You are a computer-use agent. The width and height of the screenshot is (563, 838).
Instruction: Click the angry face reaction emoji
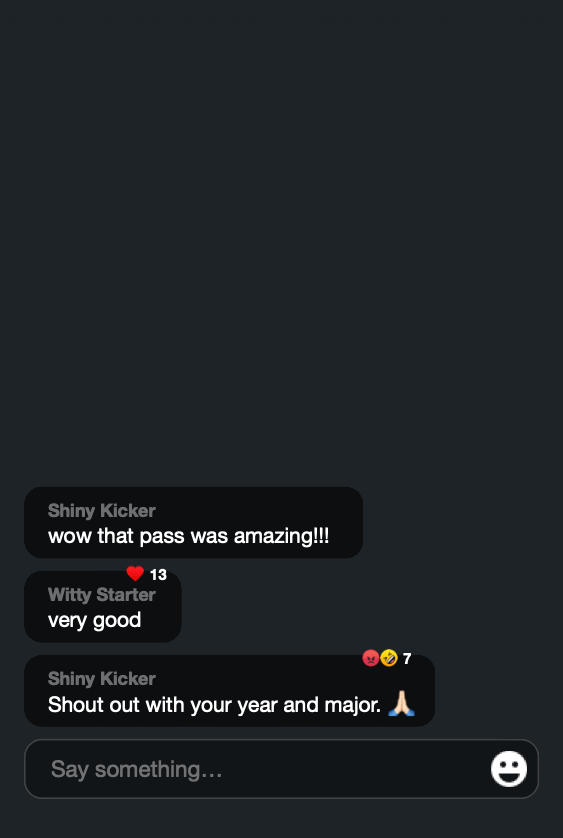(x=371, y=658)
